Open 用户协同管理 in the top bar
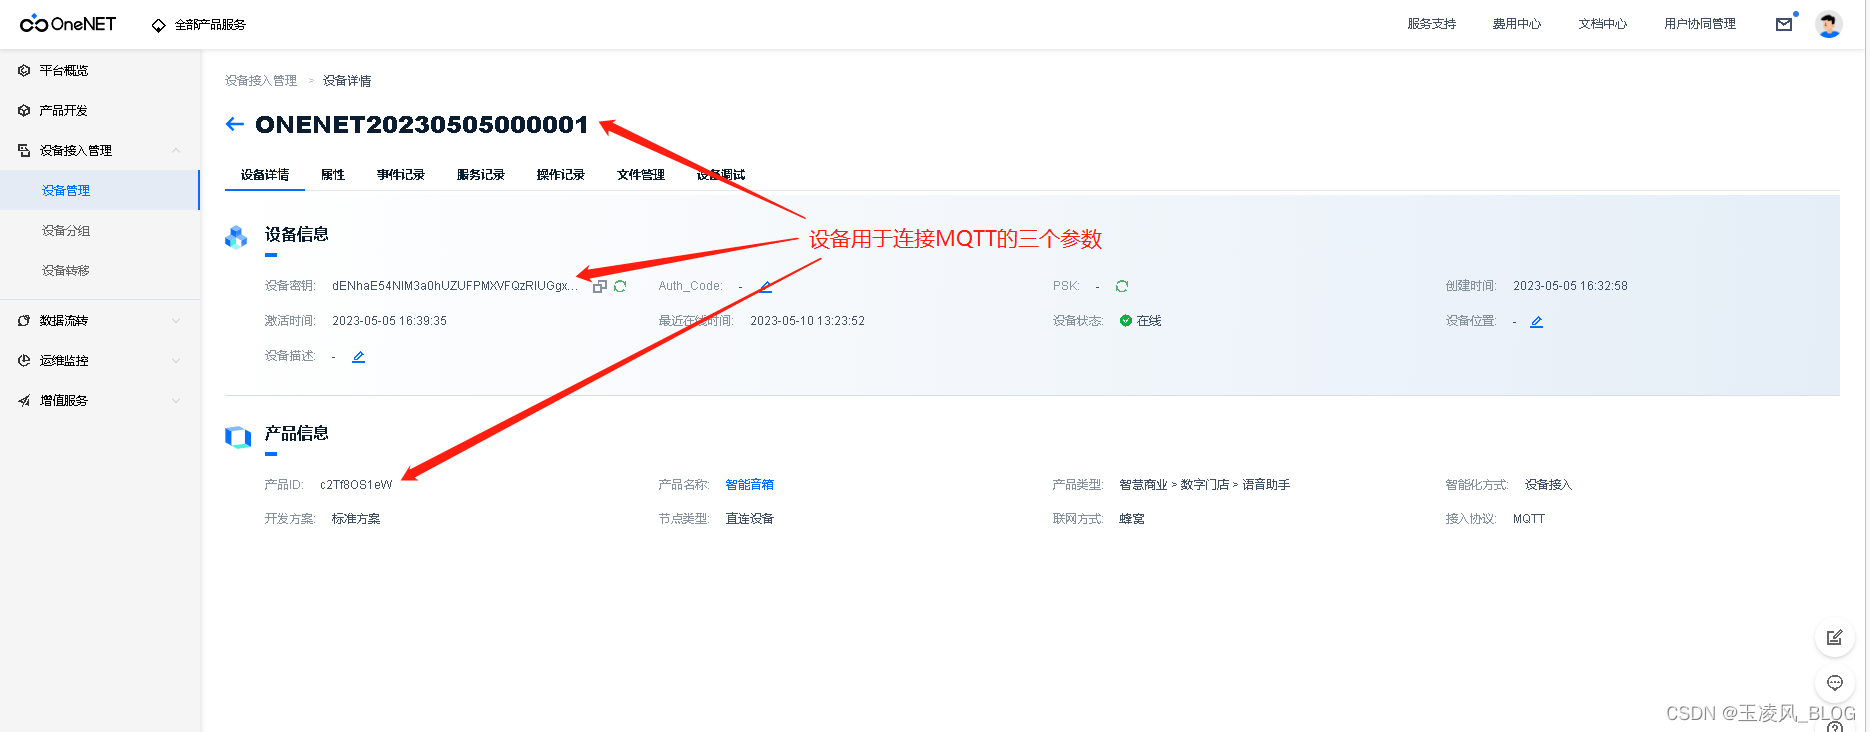This screenshot has width=1870, height=732. [1699, 24]
